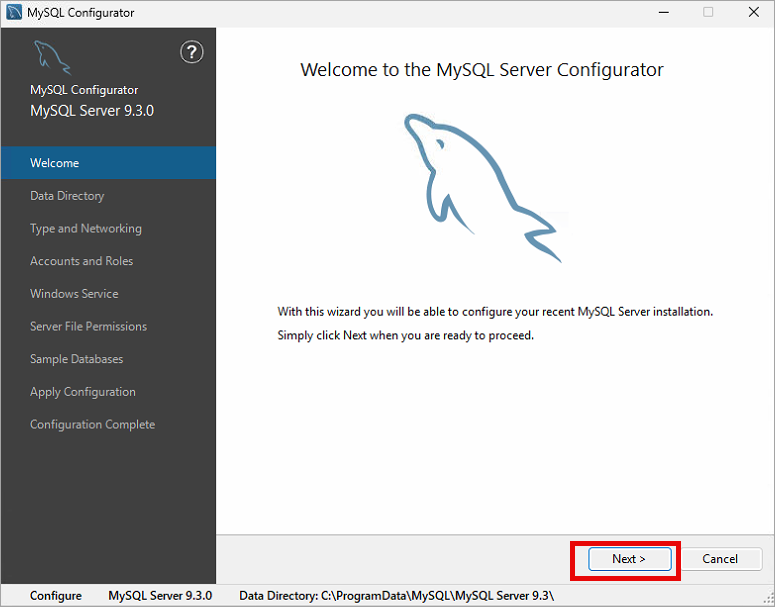Click the MySQL Configurator sidebar label

(84, 90)
